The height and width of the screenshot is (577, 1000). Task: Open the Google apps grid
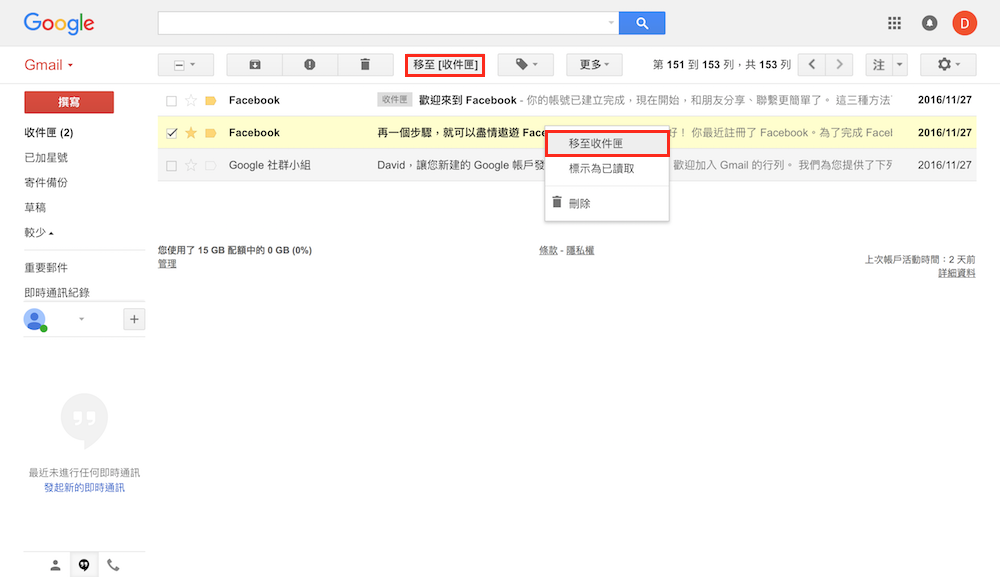[x=894, y=23]
